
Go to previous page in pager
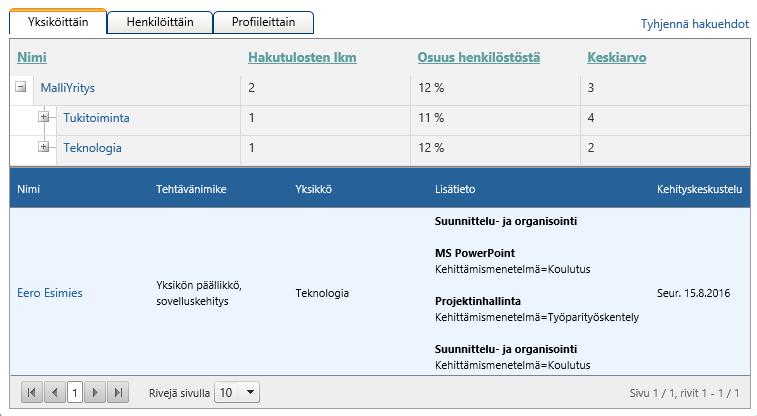click(x=55, y=392)
